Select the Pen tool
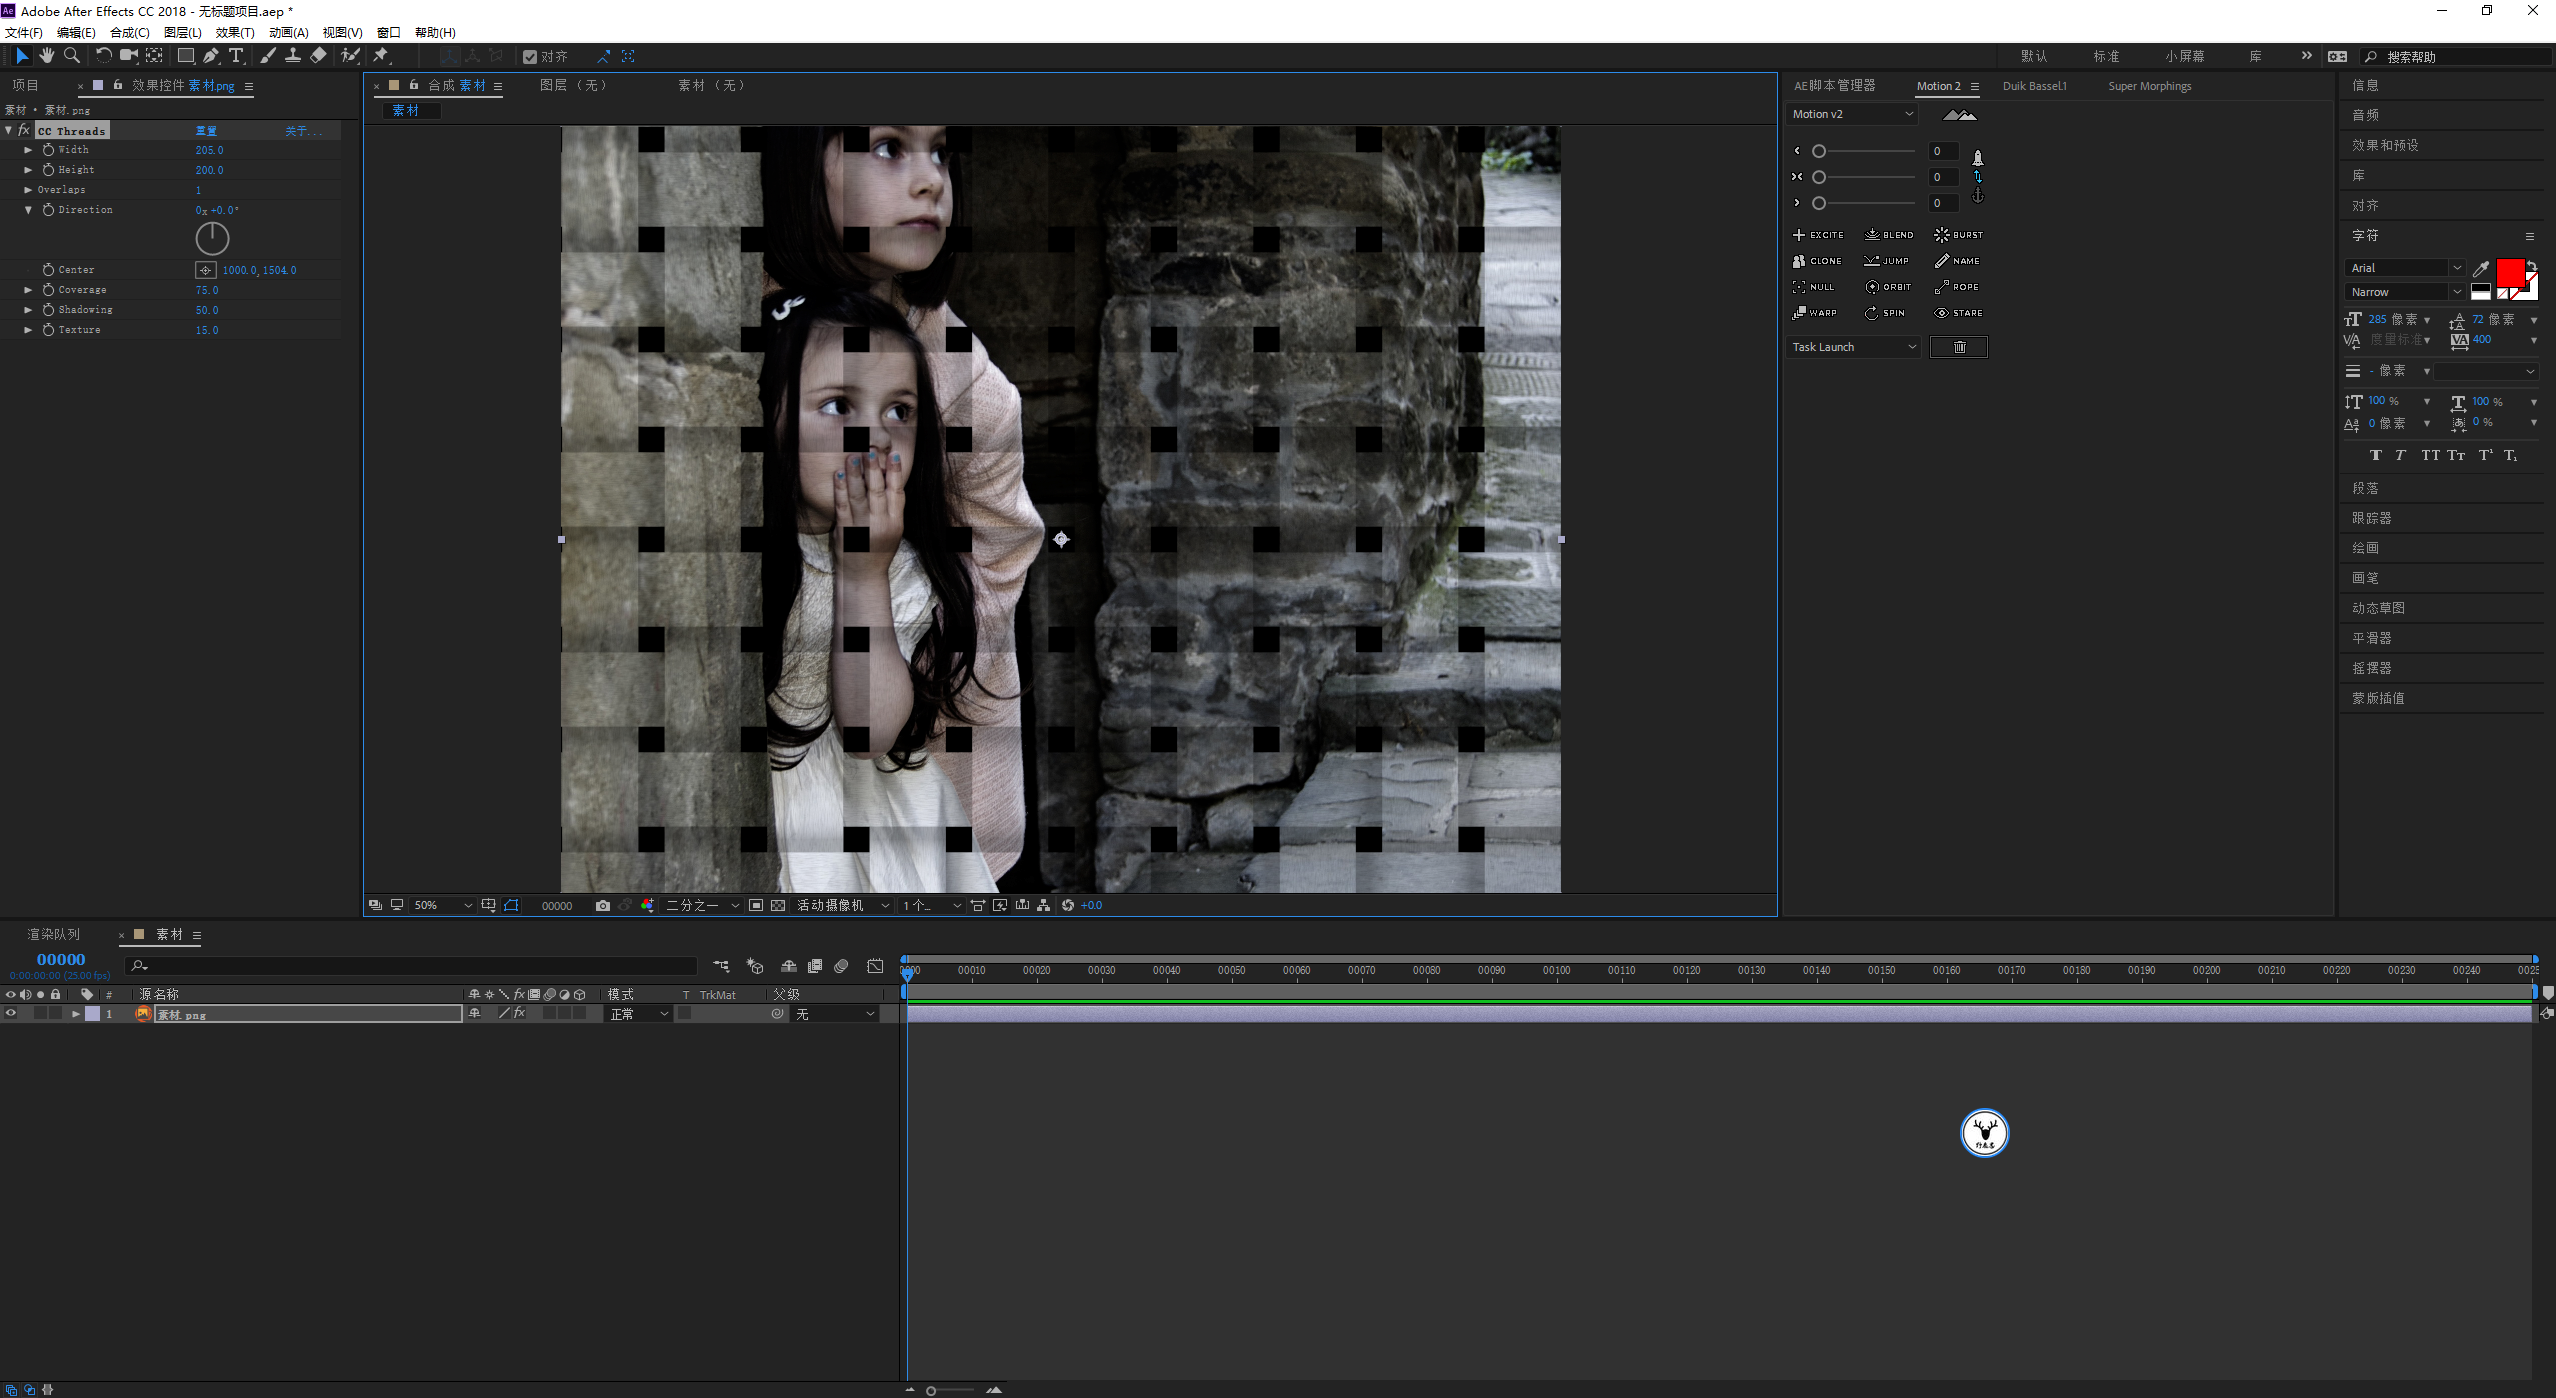Image resolution: width=2556 pixels, height=1398 pixels. 211,56
